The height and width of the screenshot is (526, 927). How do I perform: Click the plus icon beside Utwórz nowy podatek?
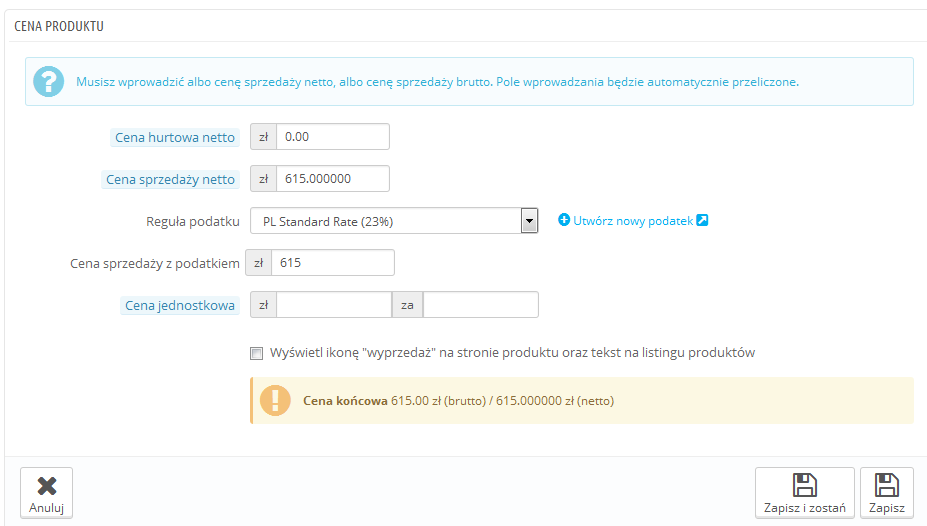click(x=564, y=220)
